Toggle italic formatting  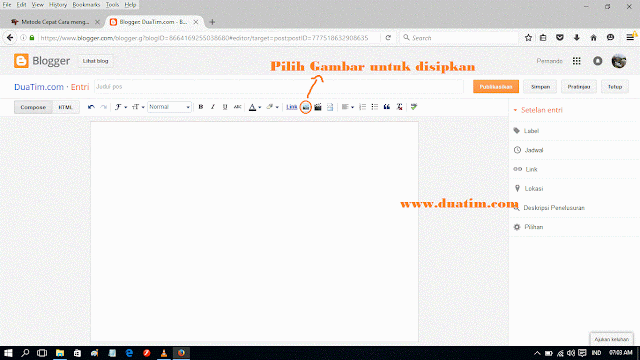pos(213,107)
